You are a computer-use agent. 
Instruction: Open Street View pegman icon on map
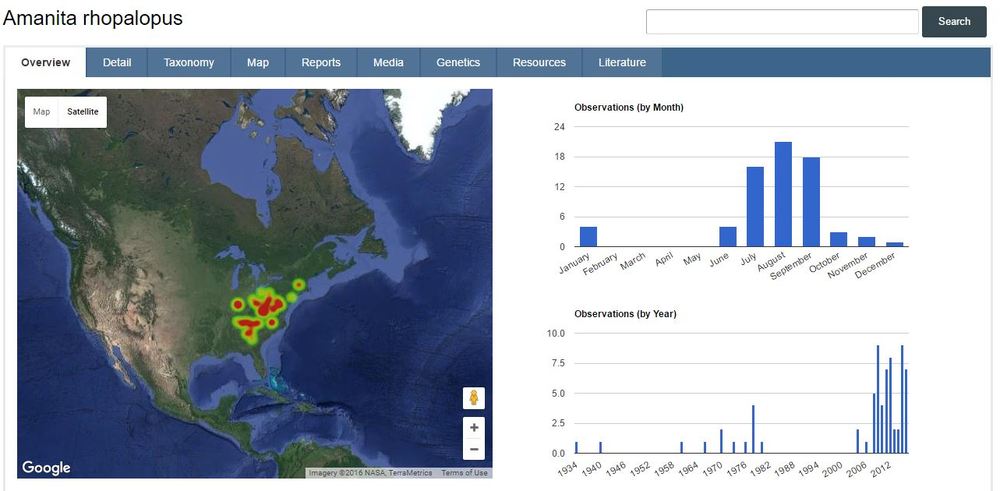pyautogui.click(x=474, y=398)
